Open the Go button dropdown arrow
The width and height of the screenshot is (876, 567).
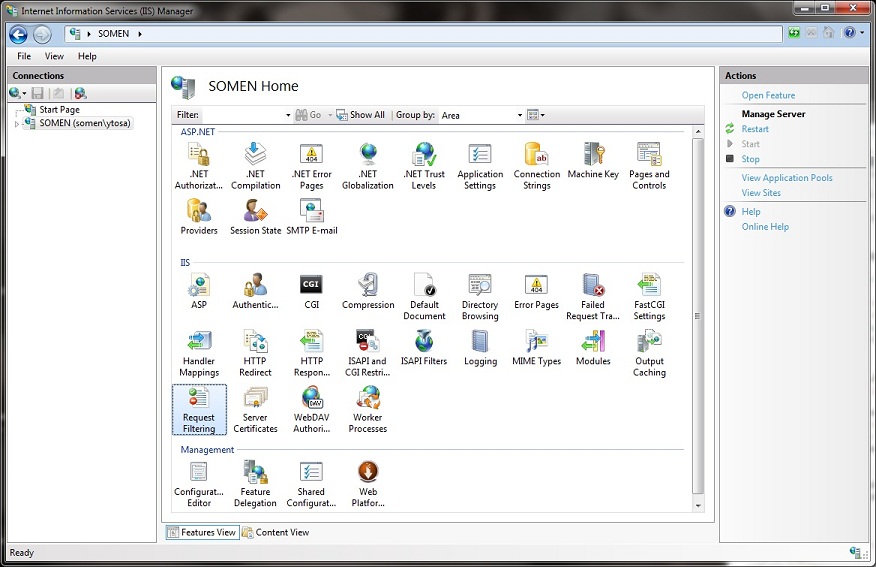330,115
